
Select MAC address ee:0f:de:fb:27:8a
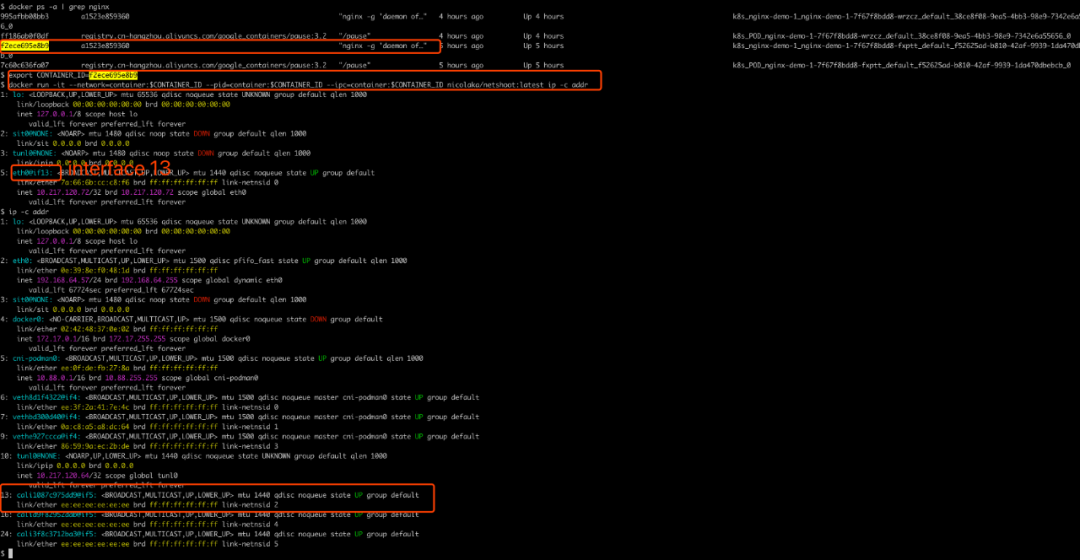96,368
